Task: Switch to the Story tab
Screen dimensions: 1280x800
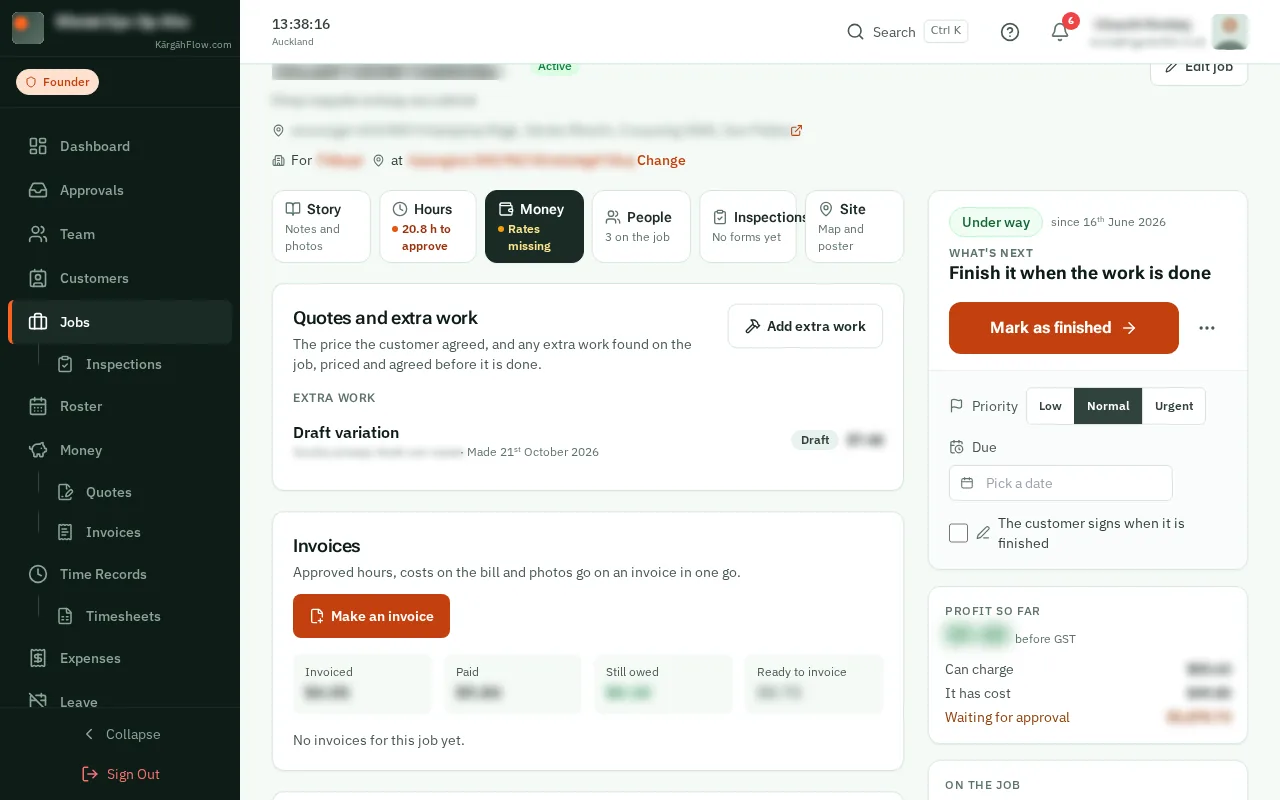Action: [x=321, y=227]
